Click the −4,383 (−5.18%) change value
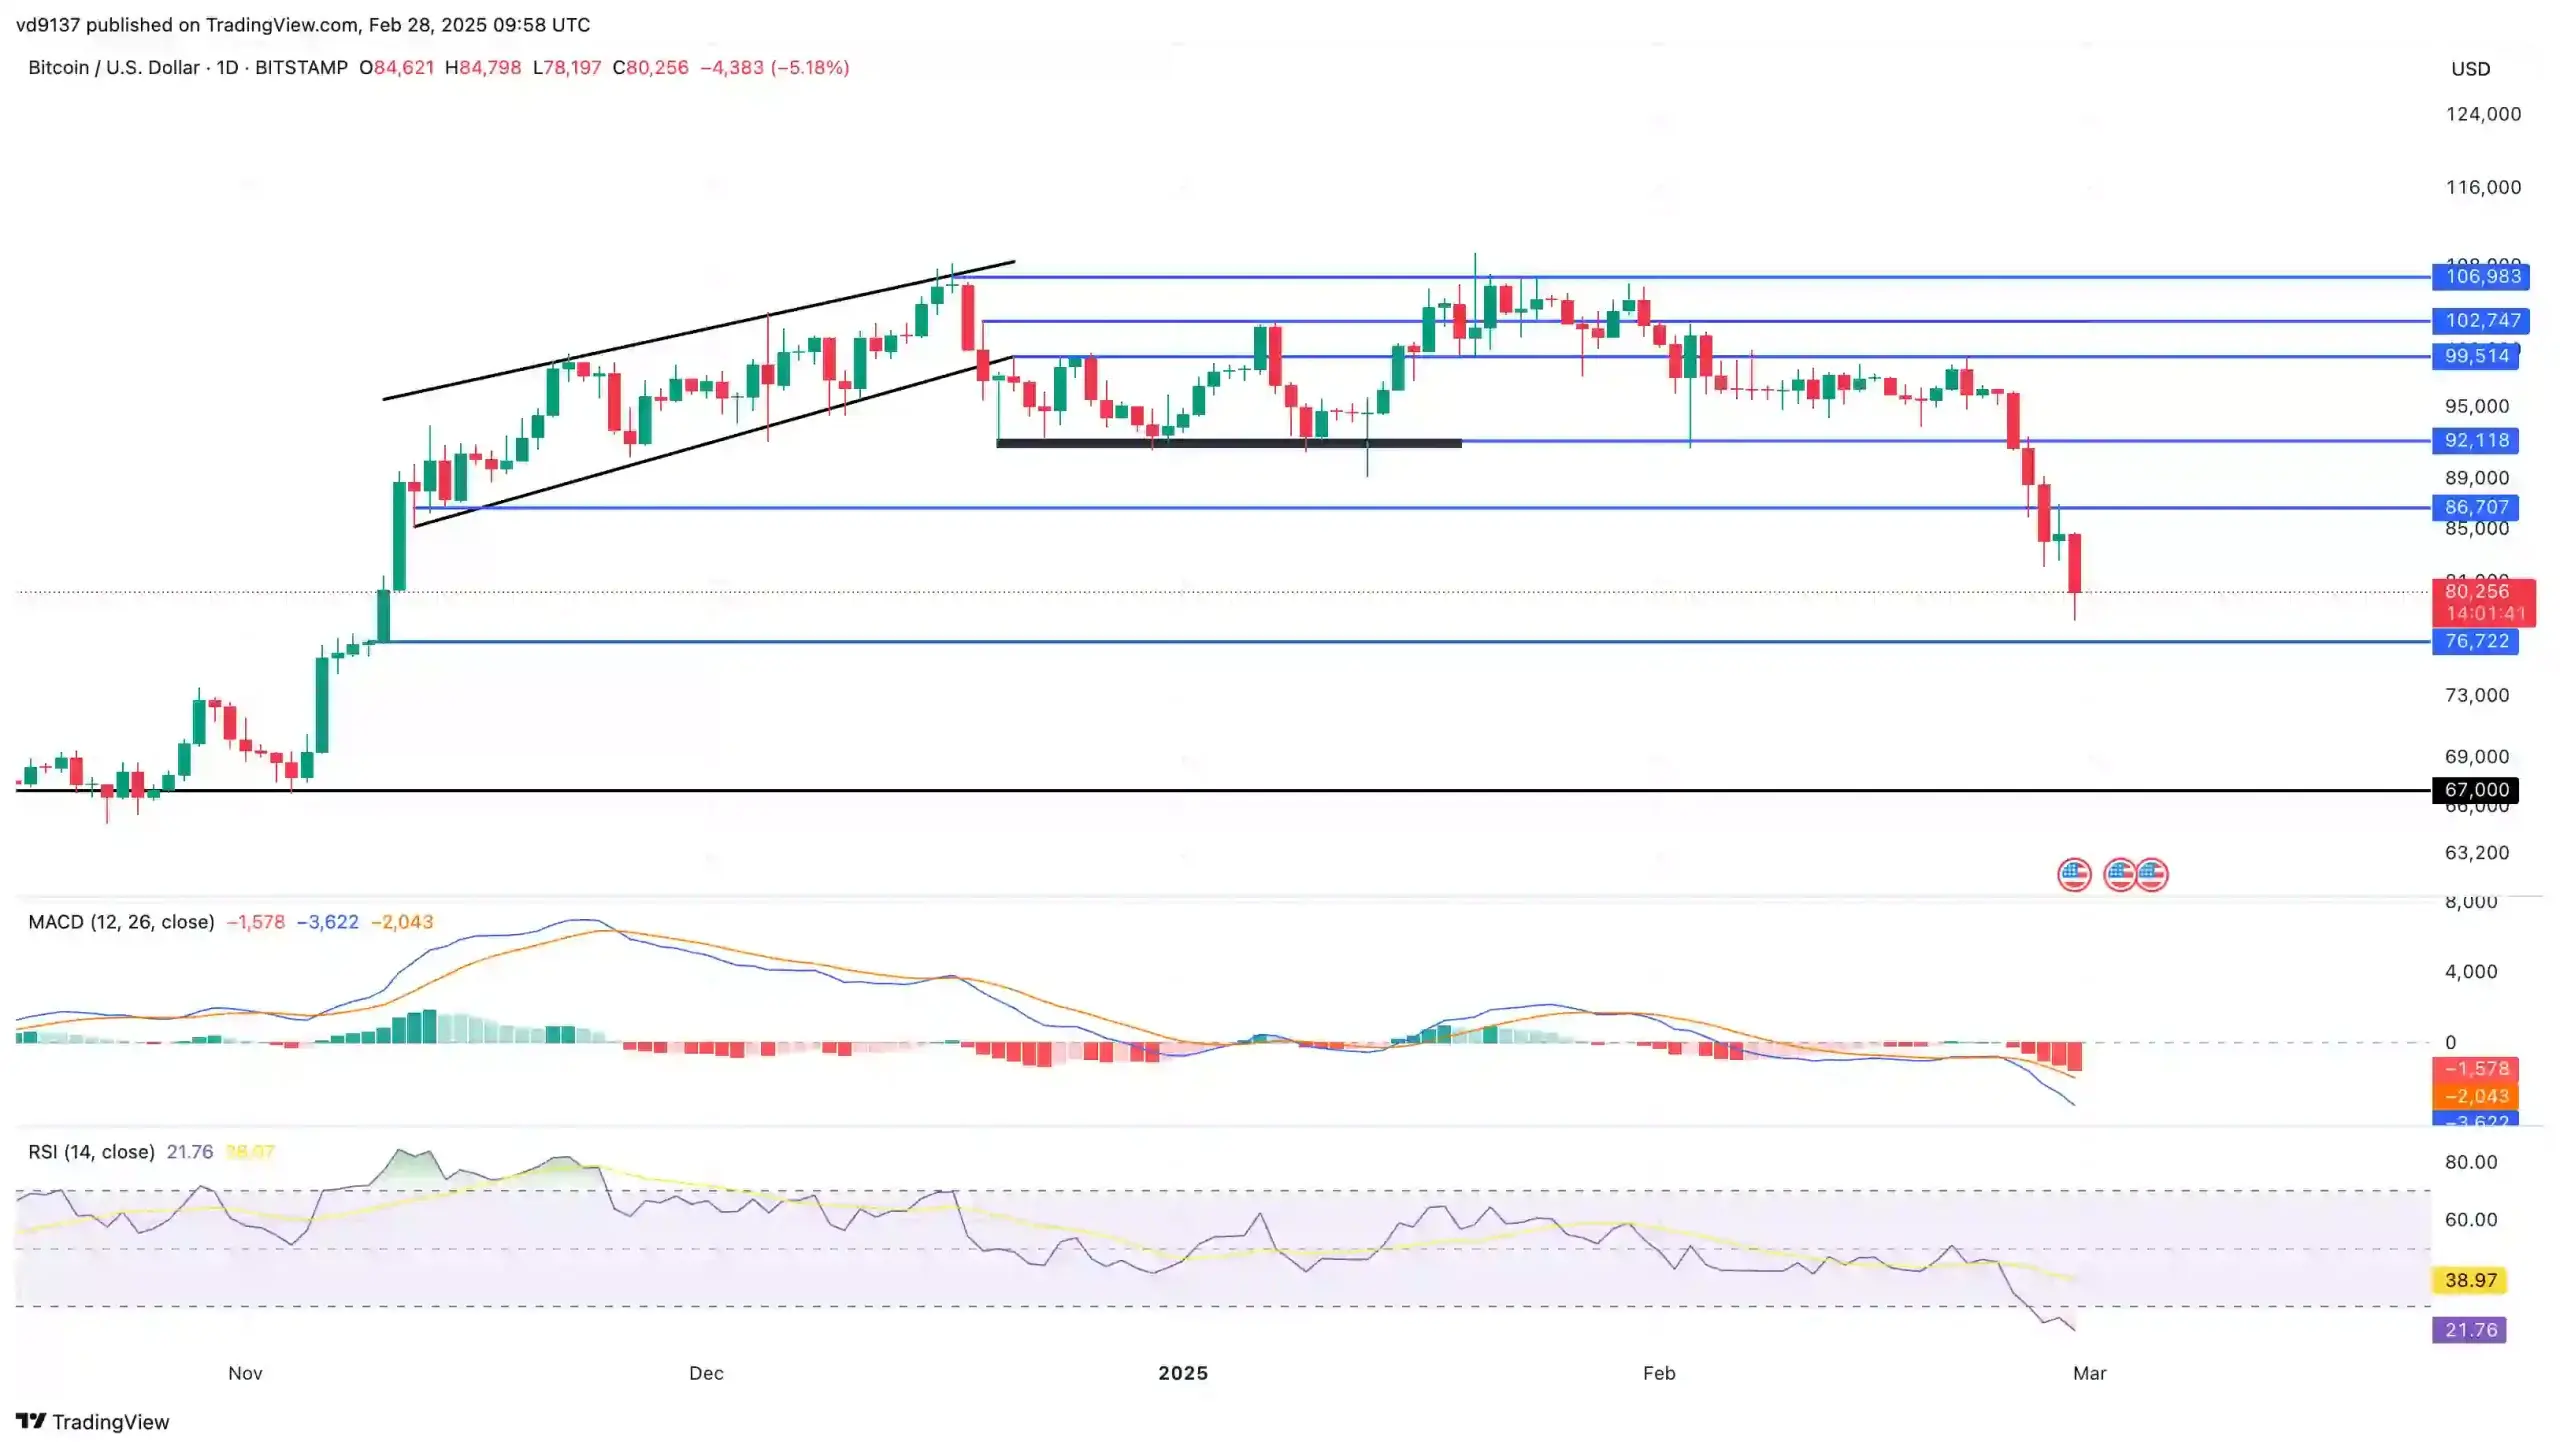Screen dimensions: 2560x1449 774,68
